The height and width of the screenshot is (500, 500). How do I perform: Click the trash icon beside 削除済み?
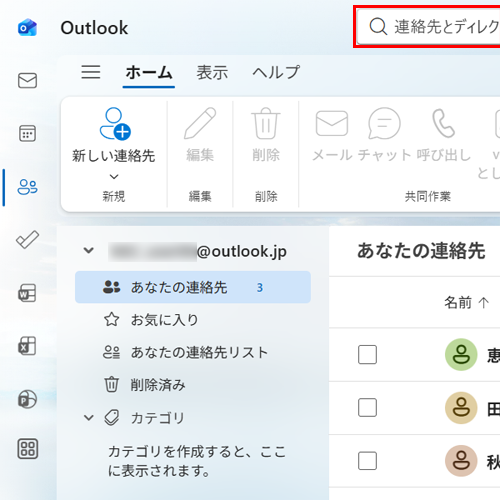coord(111,384)
